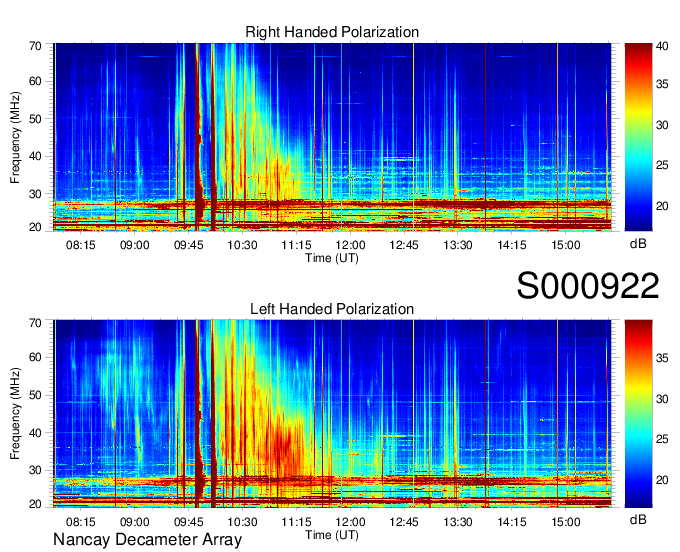
Task: Click 09:45 tick on bottom plot
Action: (x=189, y=522)
